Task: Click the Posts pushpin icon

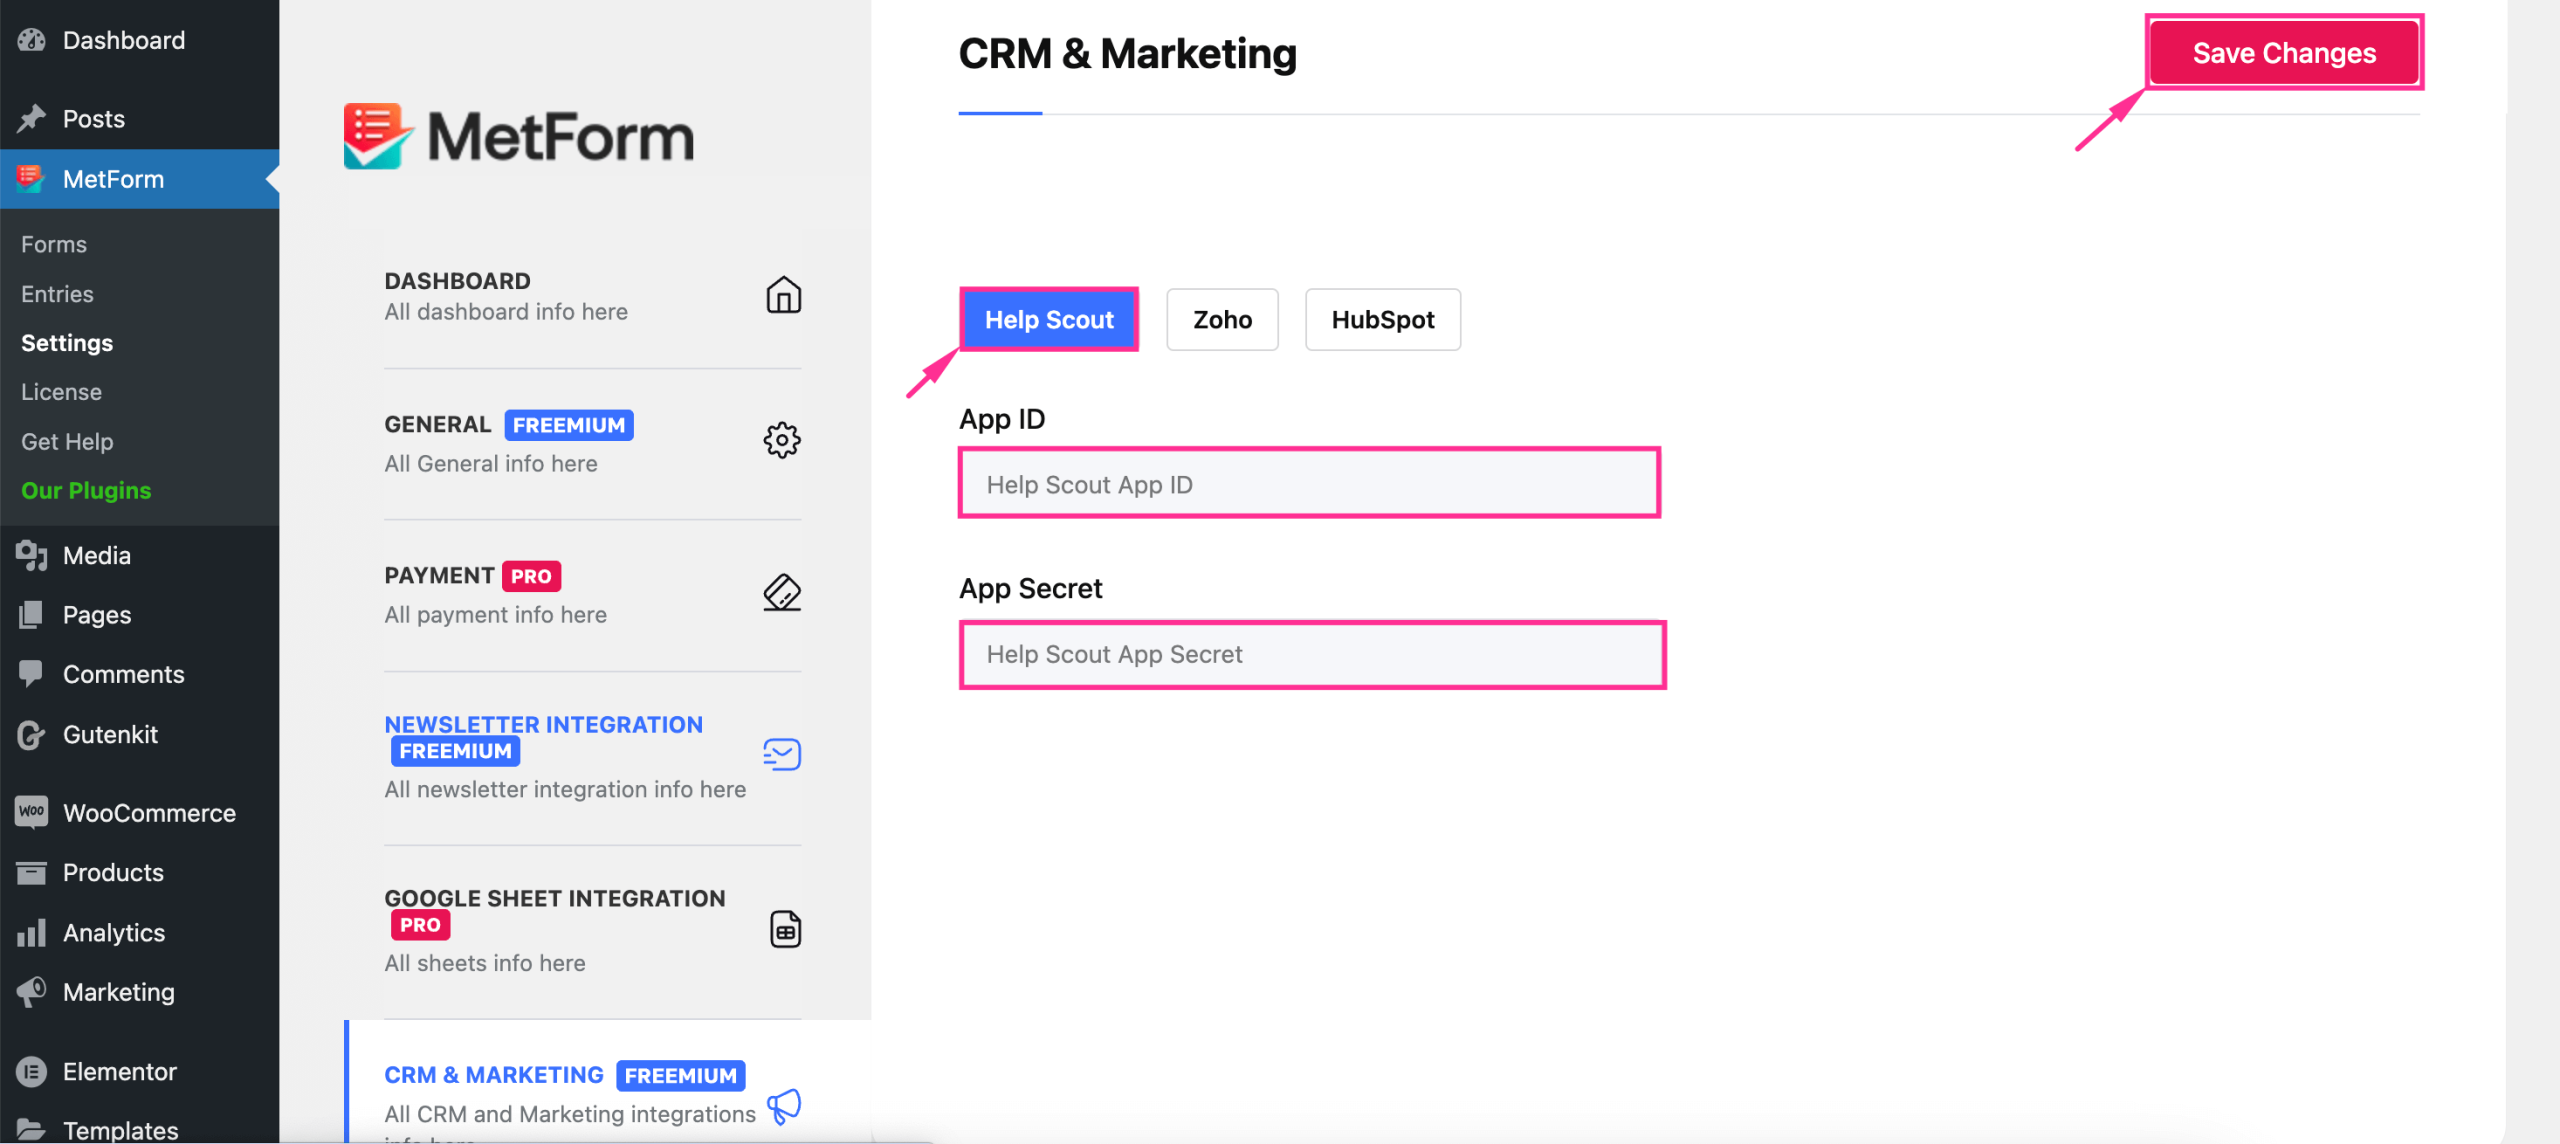Action: coord(31,119)
